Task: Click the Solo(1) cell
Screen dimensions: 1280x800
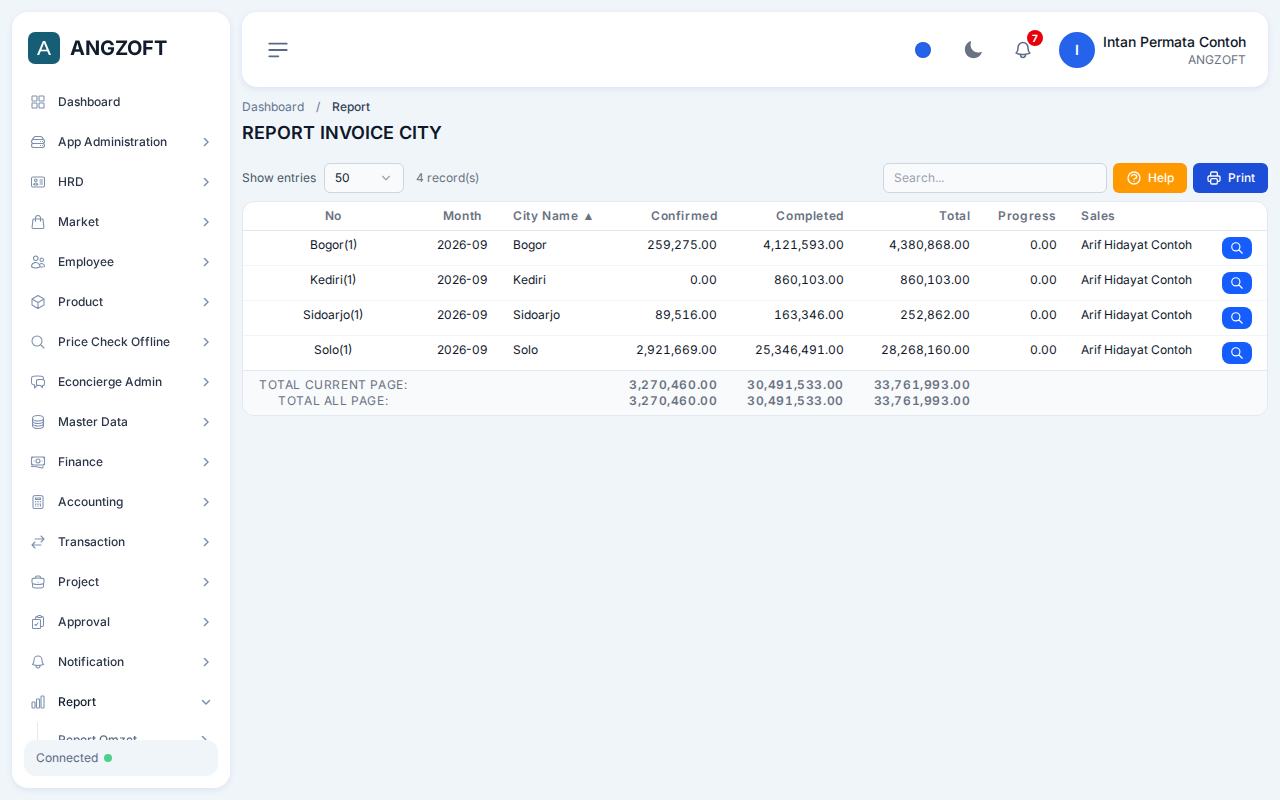Action: pos(333,350)
